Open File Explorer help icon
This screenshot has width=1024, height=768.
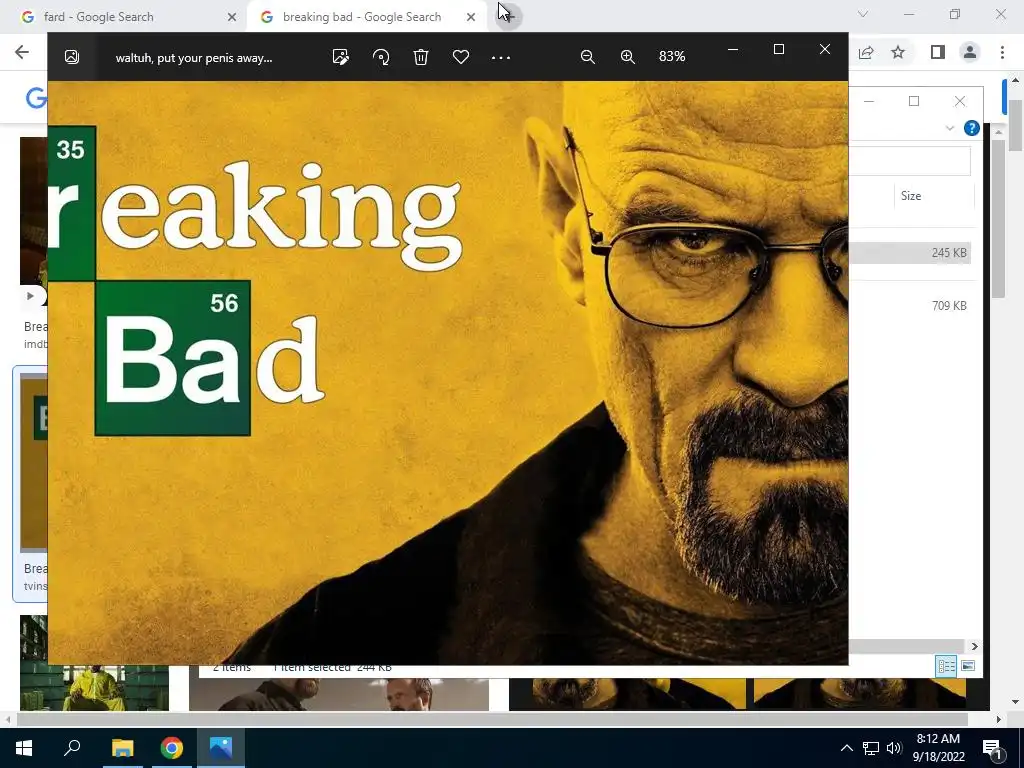click(x=971, y=128)
